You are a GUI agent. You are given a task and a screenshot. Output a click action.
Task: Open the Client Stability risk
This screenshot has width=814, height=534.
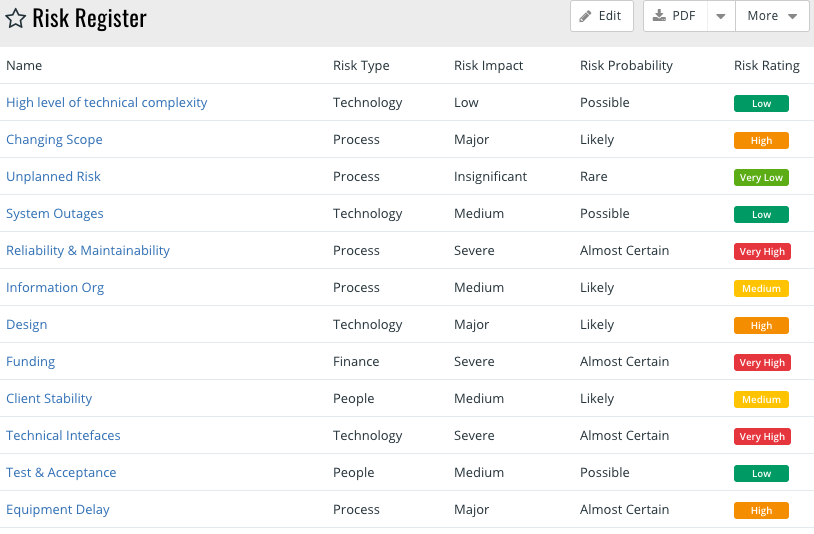(x=49, y=399)
